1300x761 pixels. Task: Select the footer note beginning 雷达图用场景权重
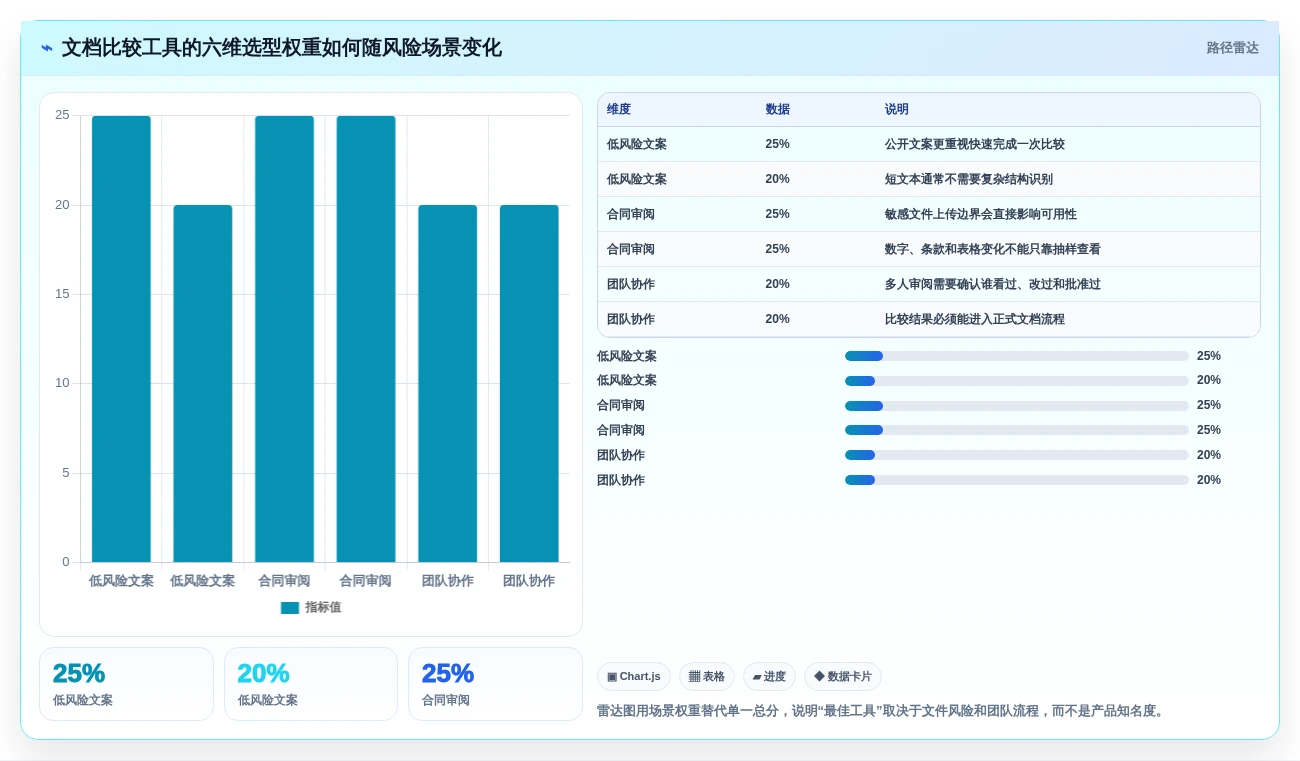point(881,712)
